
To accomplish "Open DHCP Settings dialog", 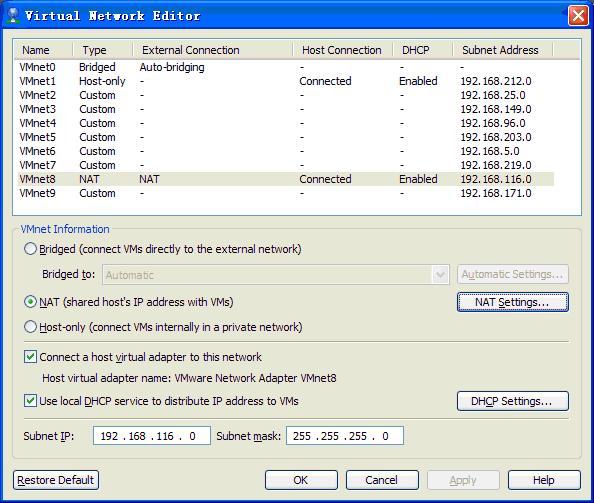I will (513, 401).
